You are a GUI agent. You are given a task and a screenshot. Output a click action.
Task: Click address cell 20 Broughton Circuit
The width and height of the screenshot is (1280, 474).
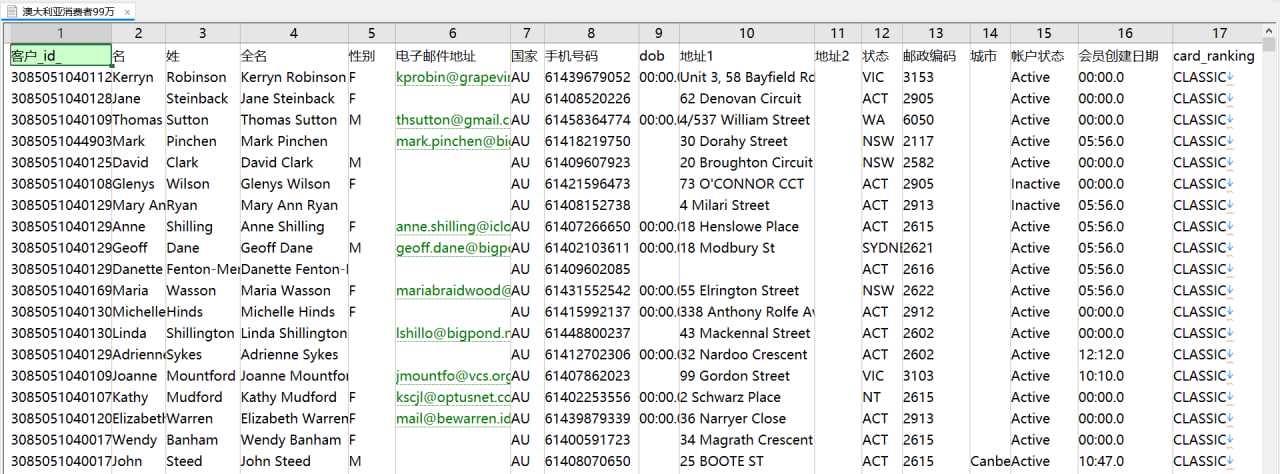coord(746,162)
